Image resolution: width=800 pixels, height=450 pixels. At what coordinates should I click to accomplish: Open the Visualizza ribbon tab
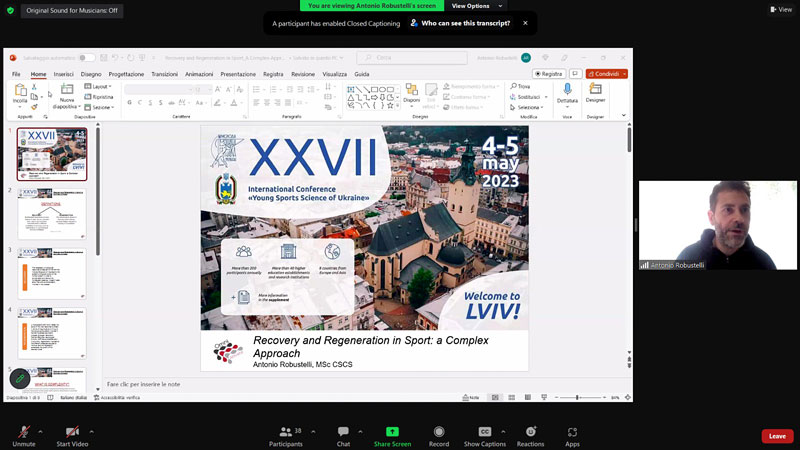[x=334, y=74]
